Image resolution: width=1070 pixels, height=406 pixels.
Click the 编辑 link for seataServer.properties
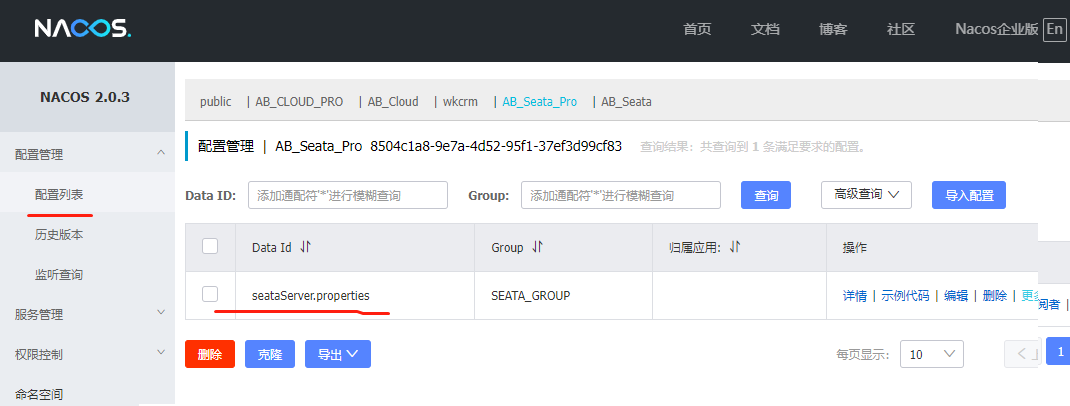pyautogui.click(x=956, y=295)
